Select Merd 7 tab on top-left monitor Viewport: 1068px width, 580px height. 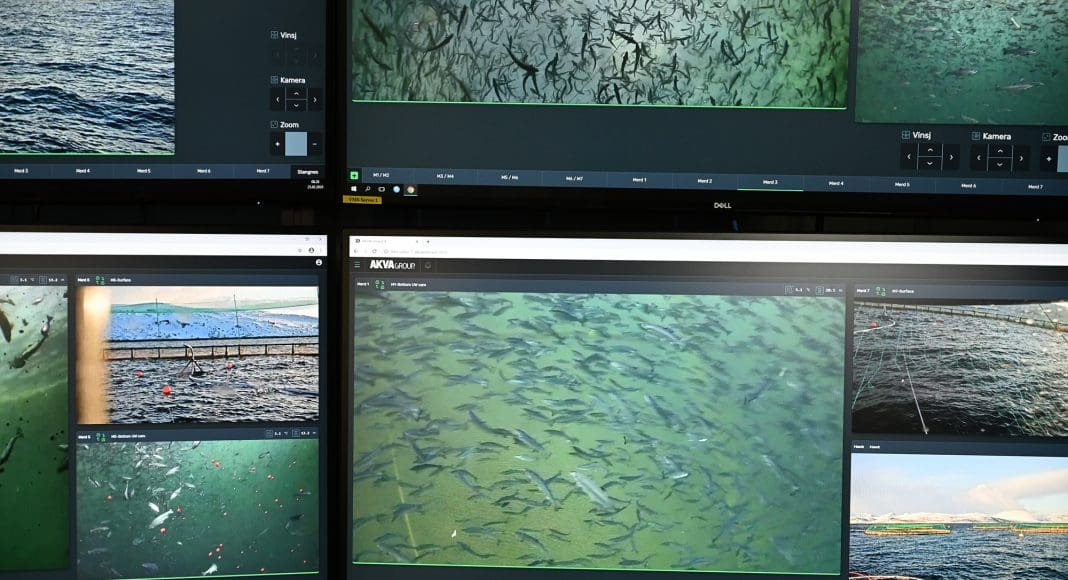pyautogui.click(x=263, y=171)
